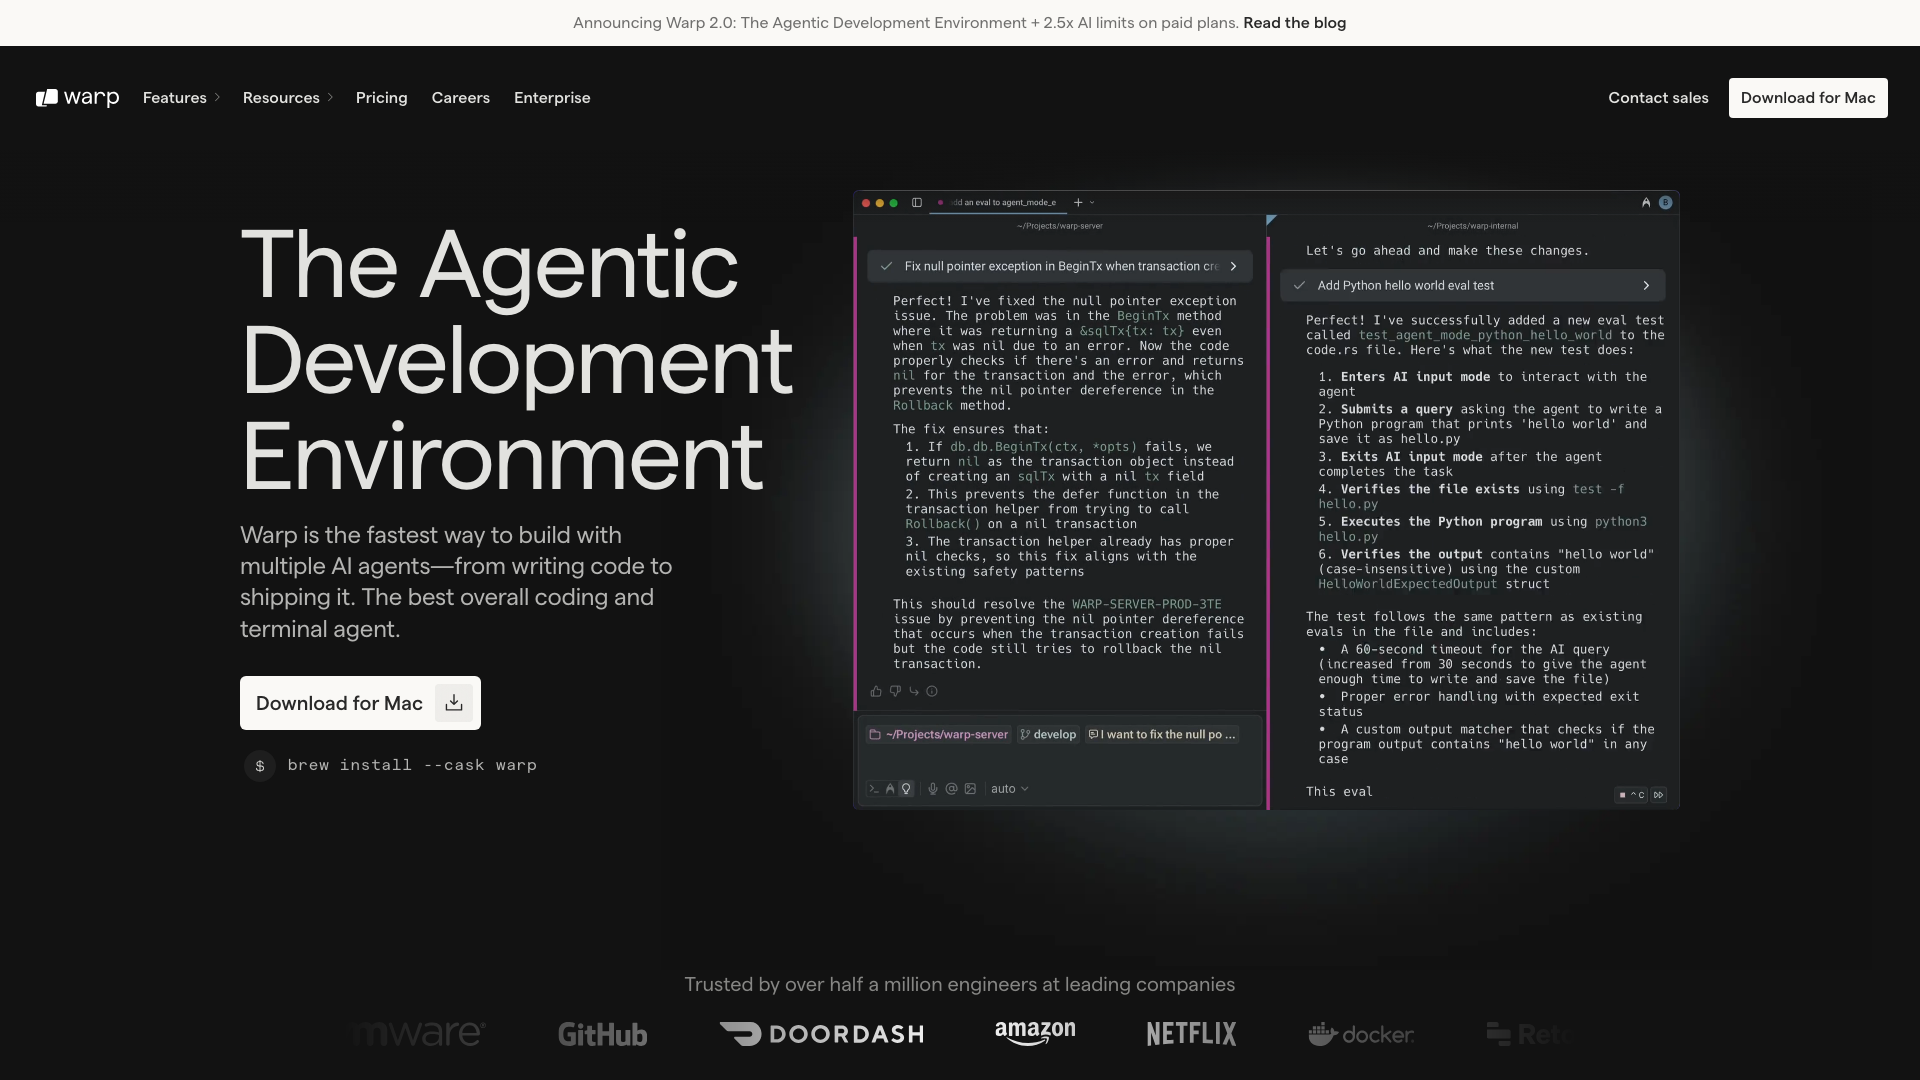Viewport: 1920px width, 1080px height.
Task: Expand 'Add Python hello world eval test' row
Action: 1472,285
